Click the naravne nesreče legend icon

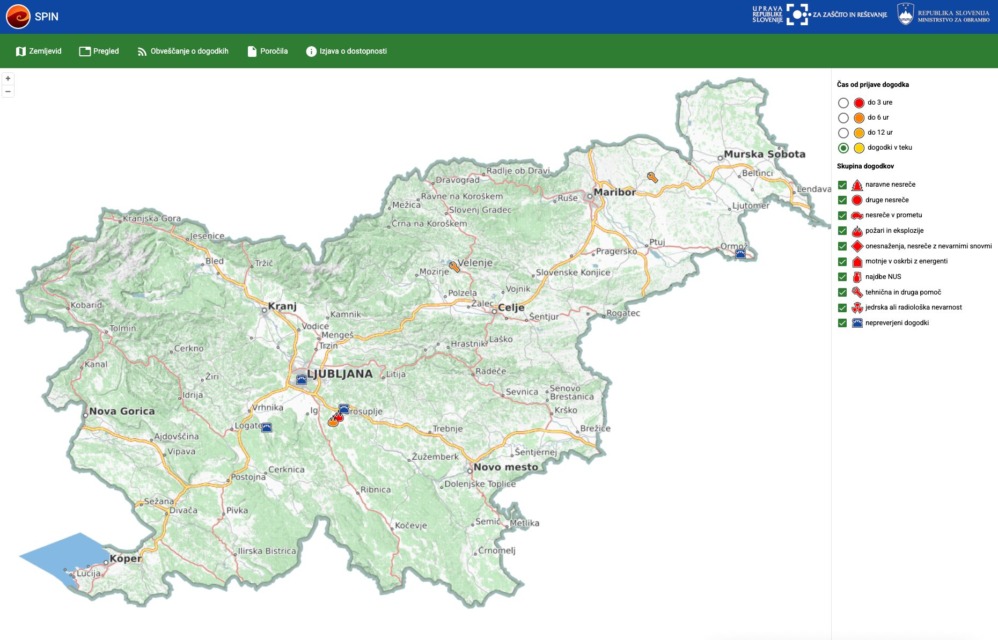tap(857, 184)
